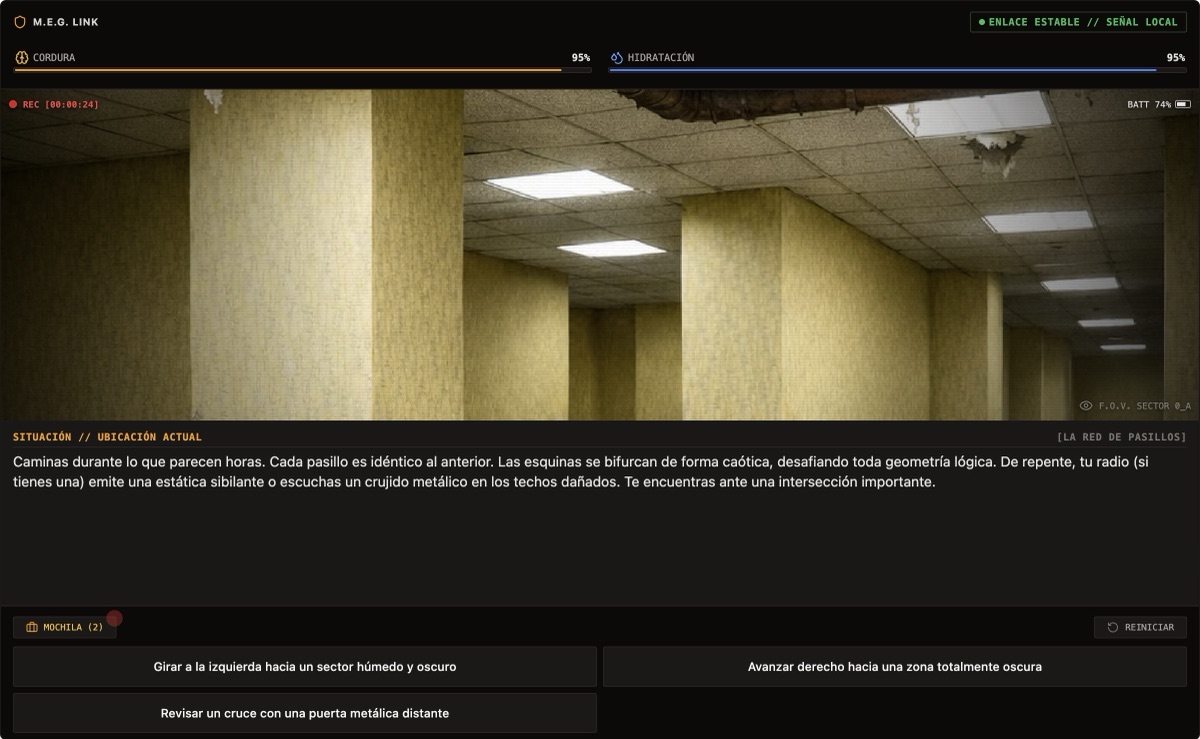
Task: Click the F.O.V. SECTOR 0_A label
Action: (1145, 406)
